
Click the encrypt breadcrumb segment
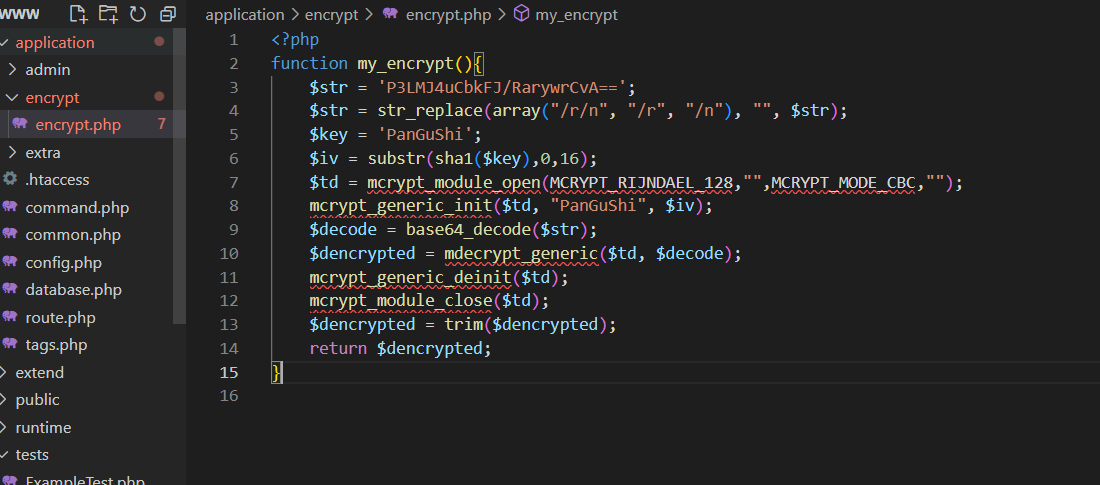[333, 14]
